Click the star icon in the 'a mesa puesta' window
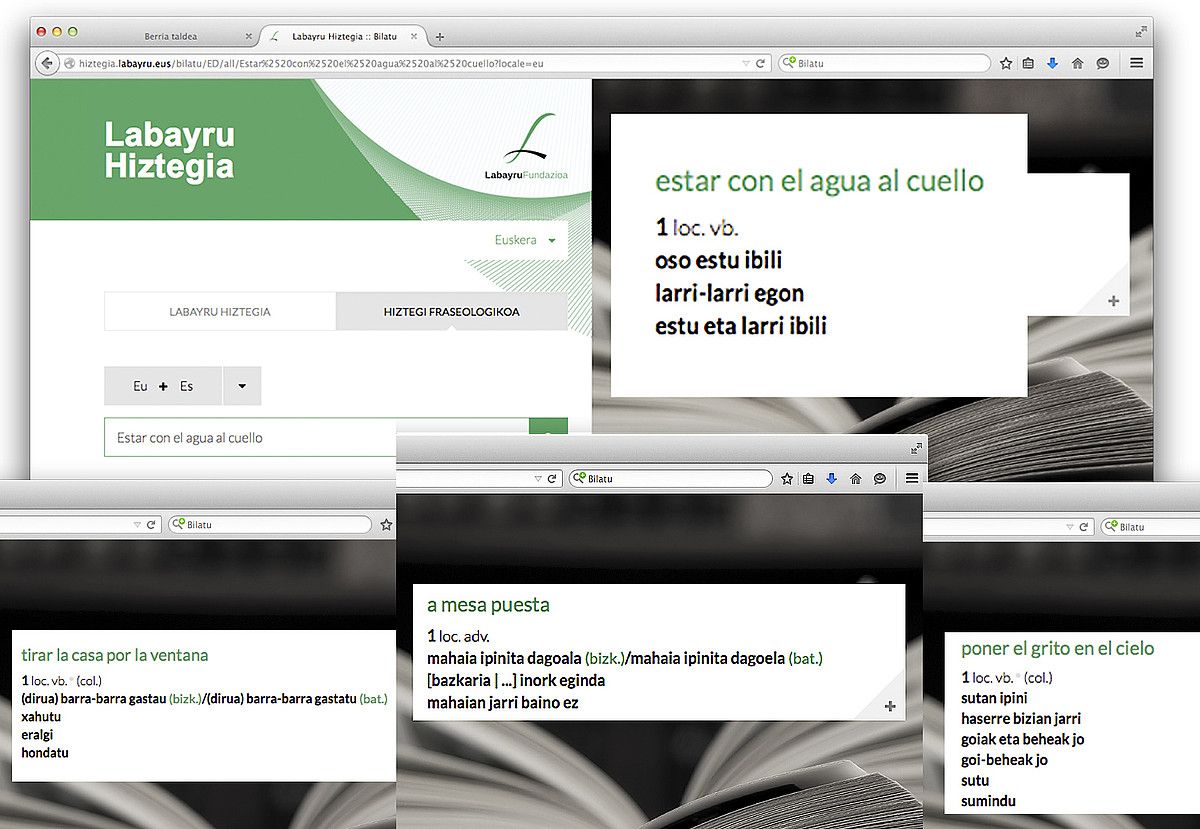This screenshot has height=829, width=1200. [x=787, y=479]
